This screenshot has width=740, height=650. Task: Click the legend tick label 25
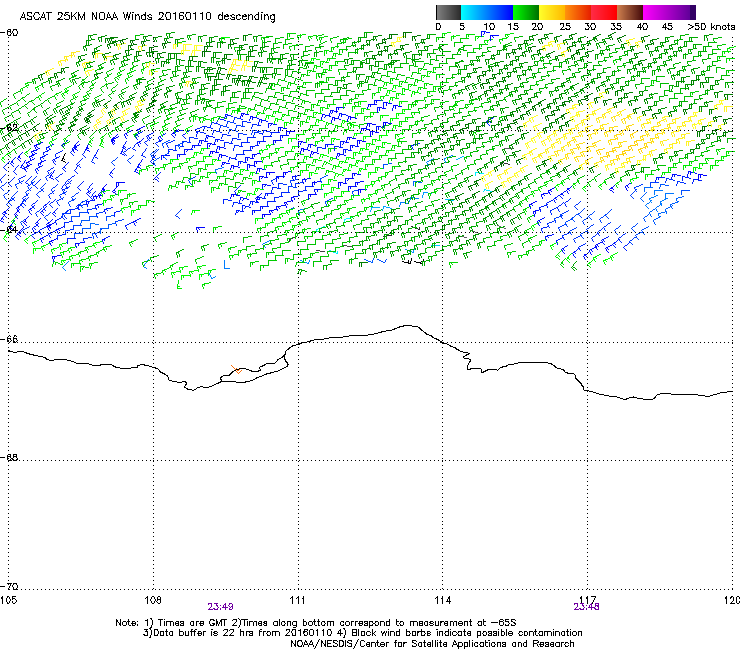click(x=564, y=26)
